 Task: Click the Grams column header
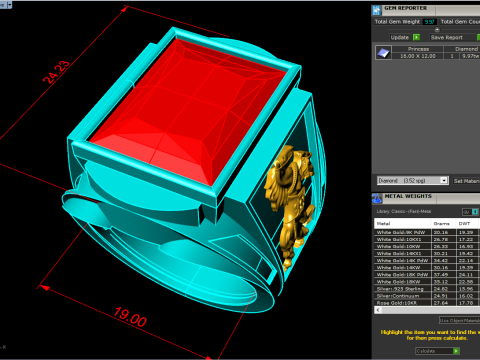[443, 223]
